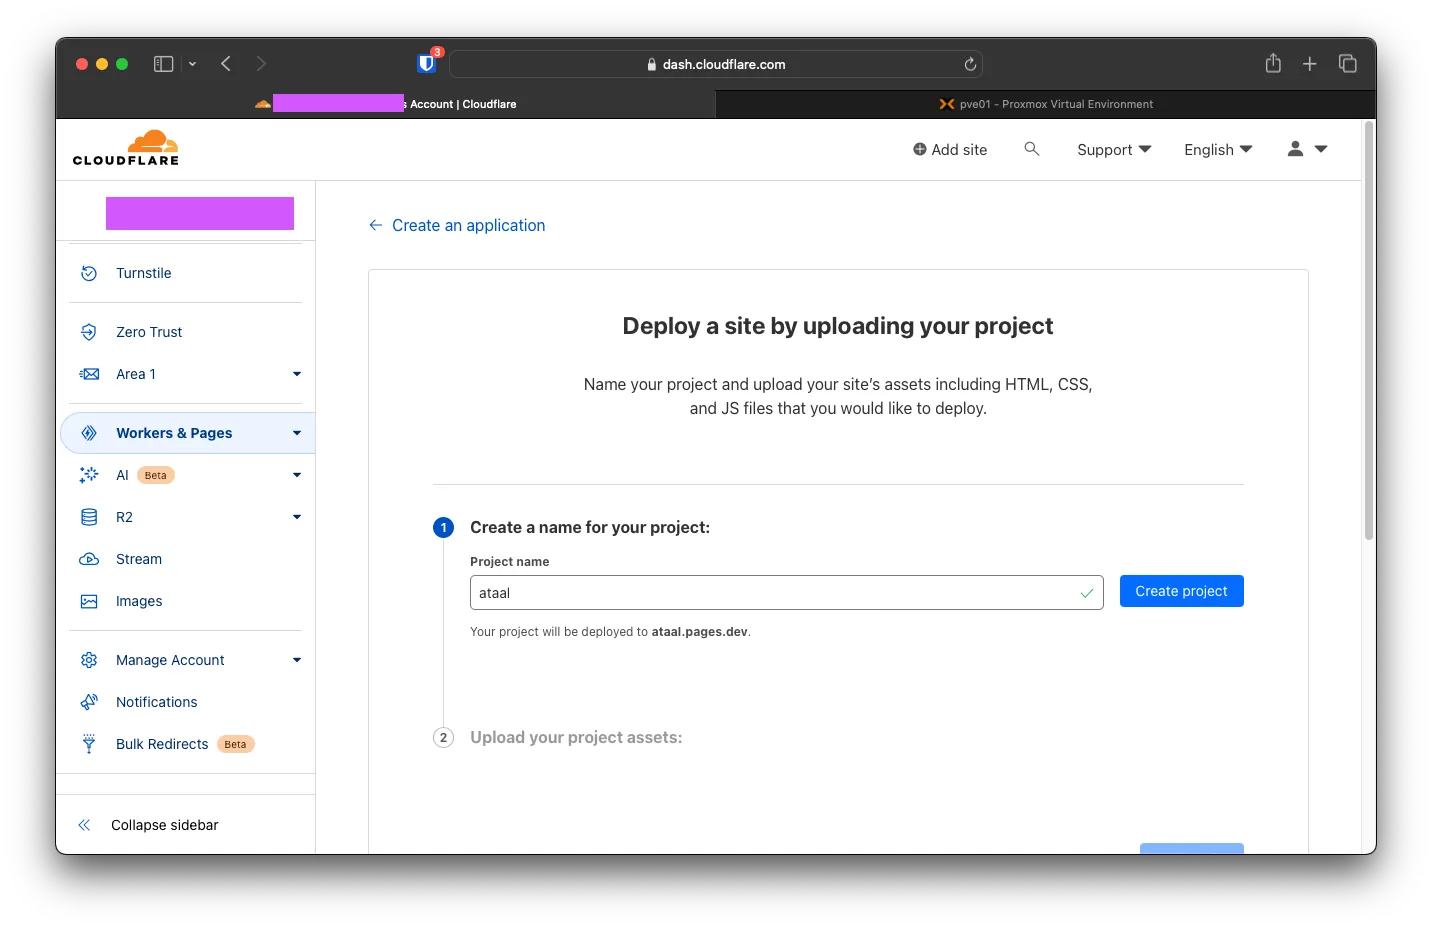This screenshot has width=1432, height=928.
Task: Expand the Area 1 submenu arrow
Action: (x=297, y=374)
